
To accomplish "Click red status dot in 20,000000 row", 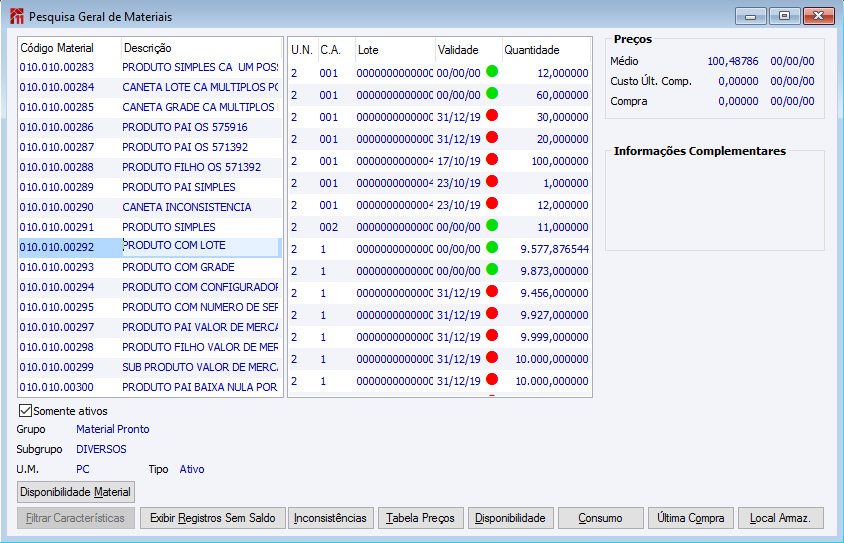I will (x=492, y=137).
